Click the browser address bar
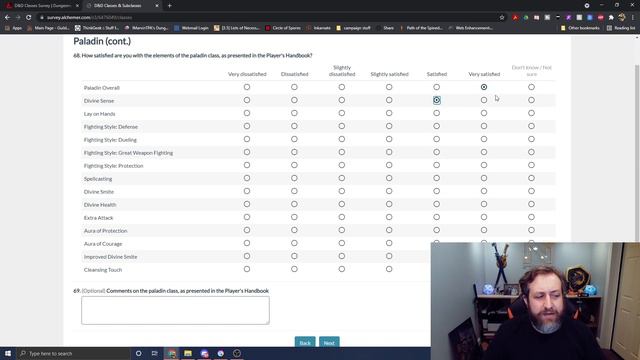 tap(269, 18)
